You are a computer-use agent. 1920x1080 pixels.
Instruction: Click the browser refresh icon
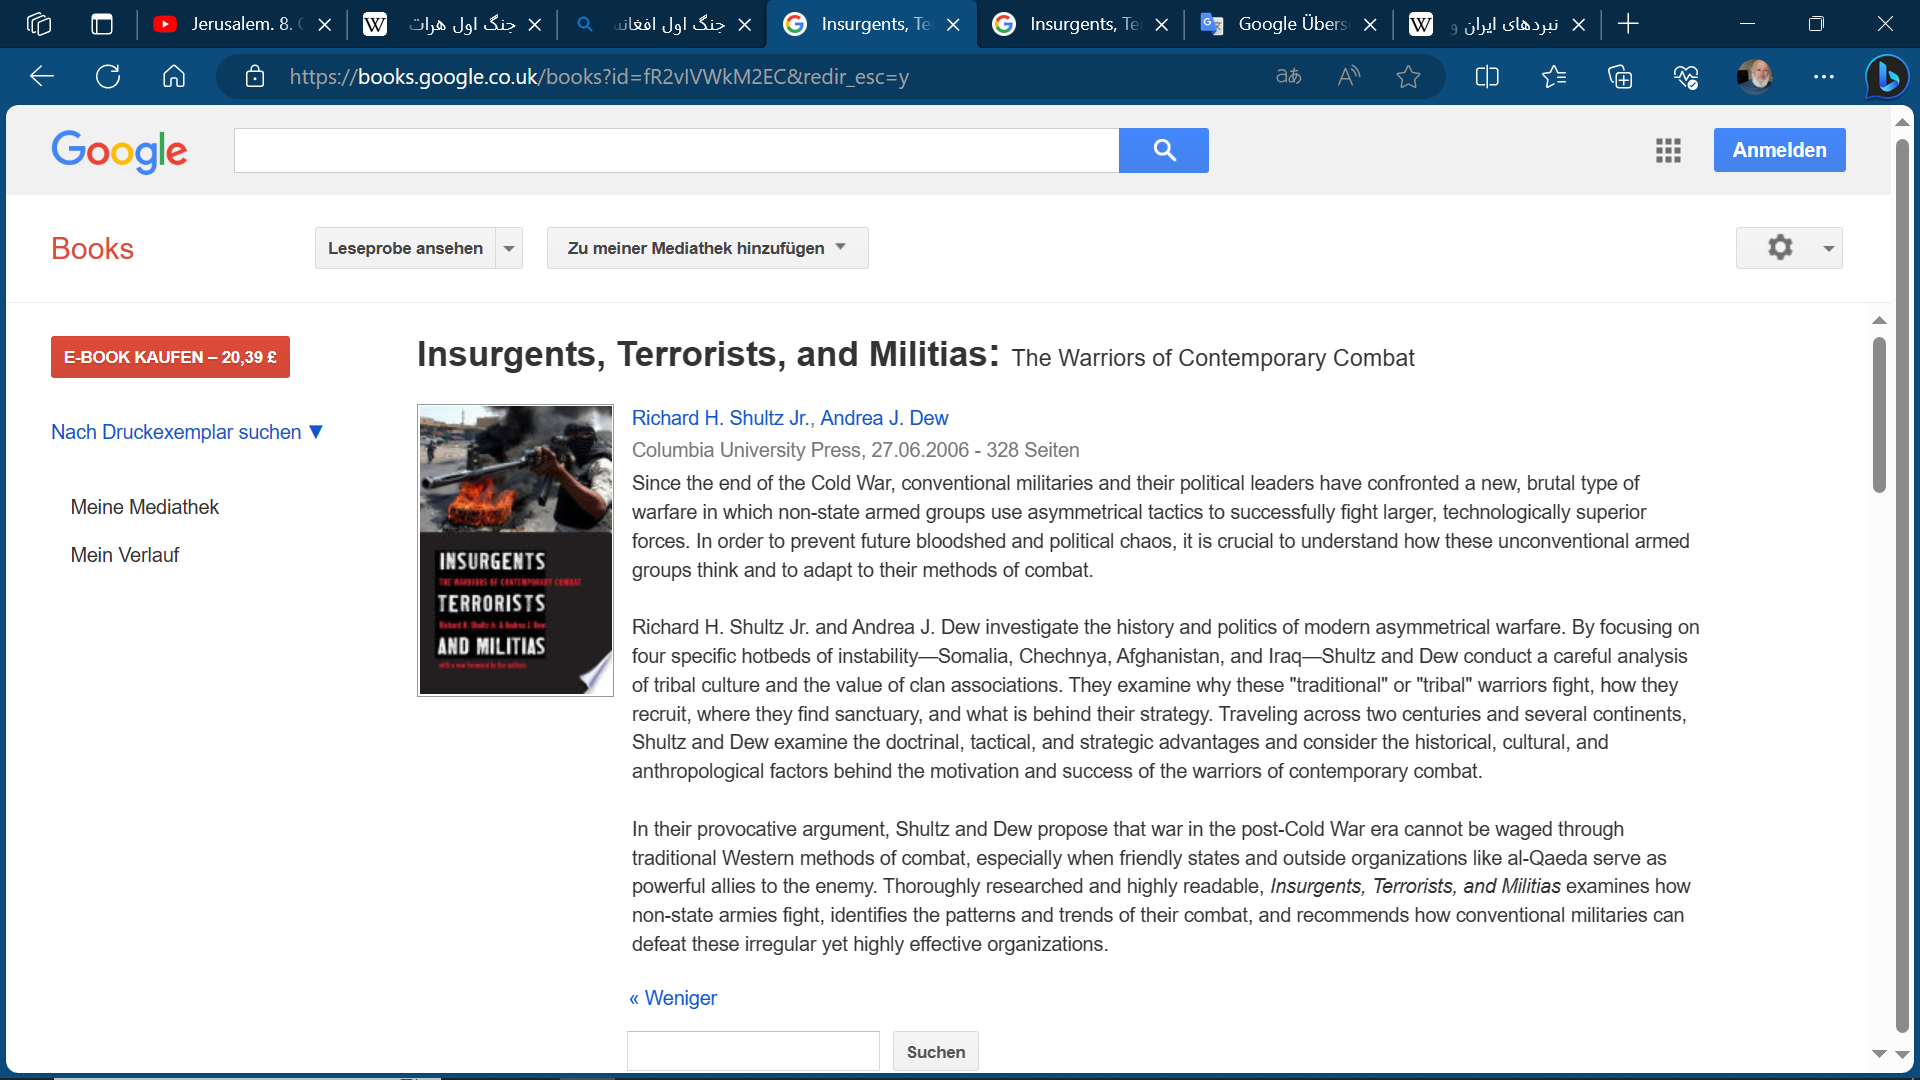[108, 77]
